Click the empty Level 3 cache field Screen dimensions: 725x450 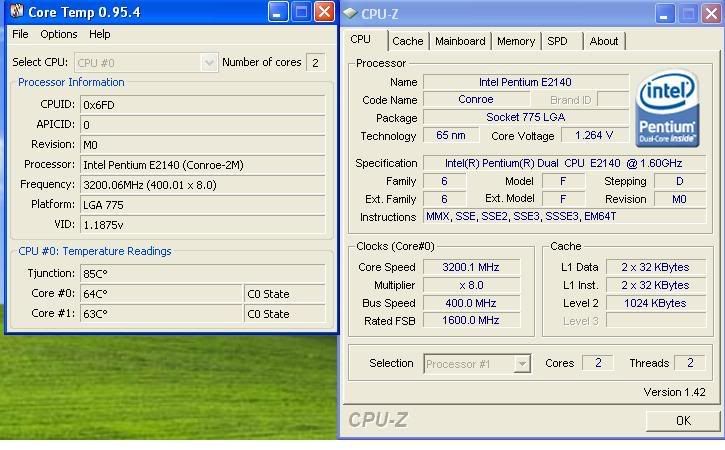656,321
